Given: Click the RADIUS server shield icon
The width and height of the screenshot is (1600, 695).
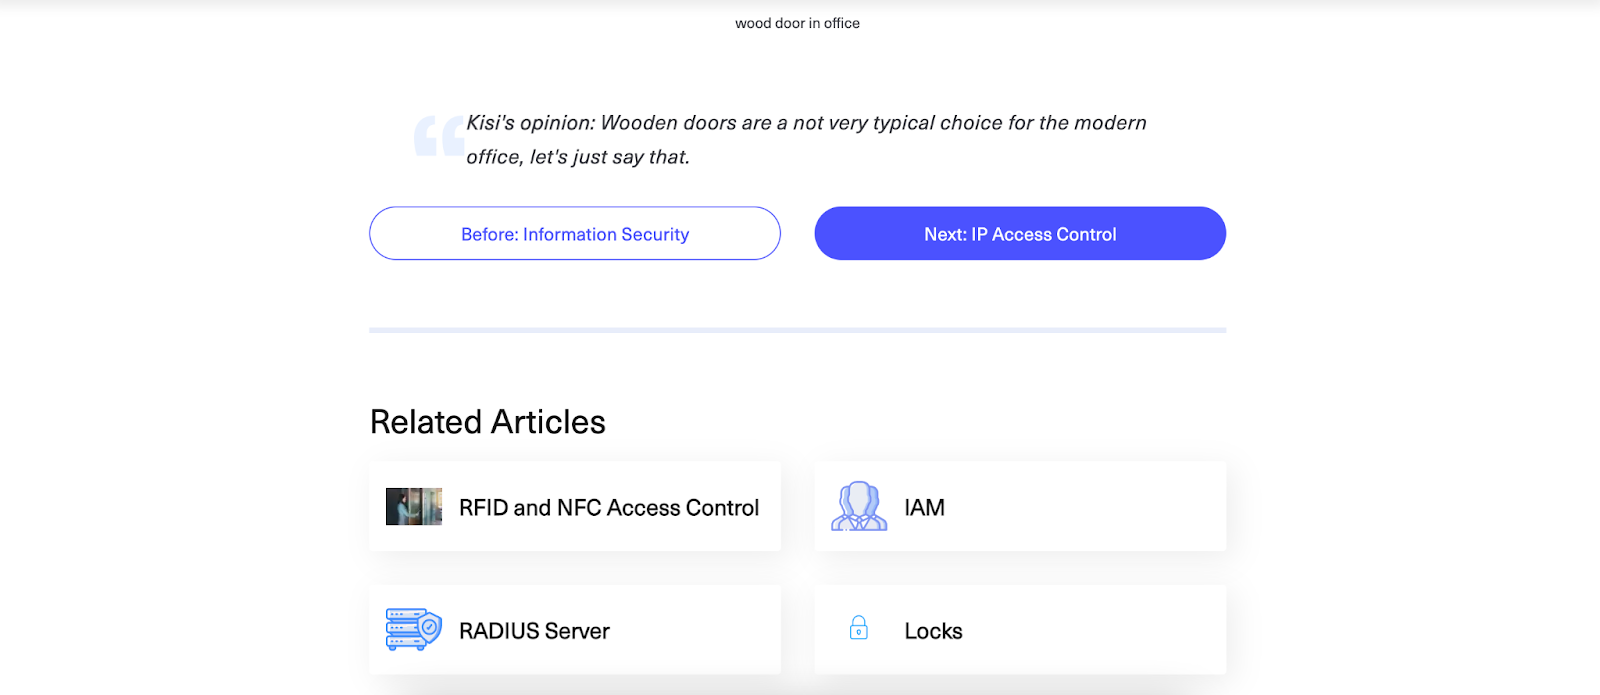Looking at the screenshot, I should (414, 629).
